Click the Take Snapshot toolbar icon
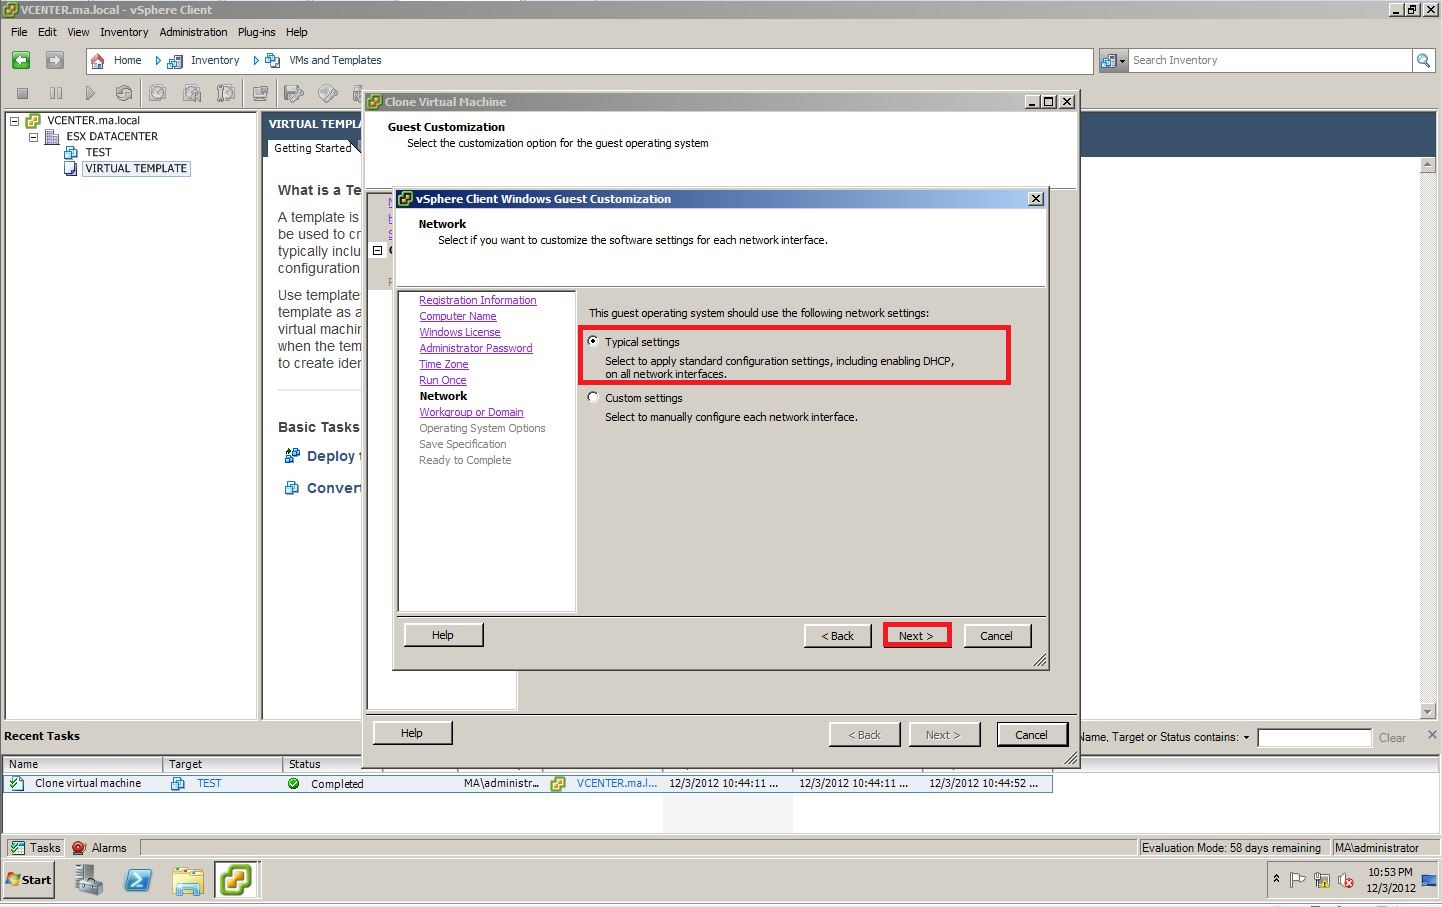1442x907 pixels. (x=158, y=93)
